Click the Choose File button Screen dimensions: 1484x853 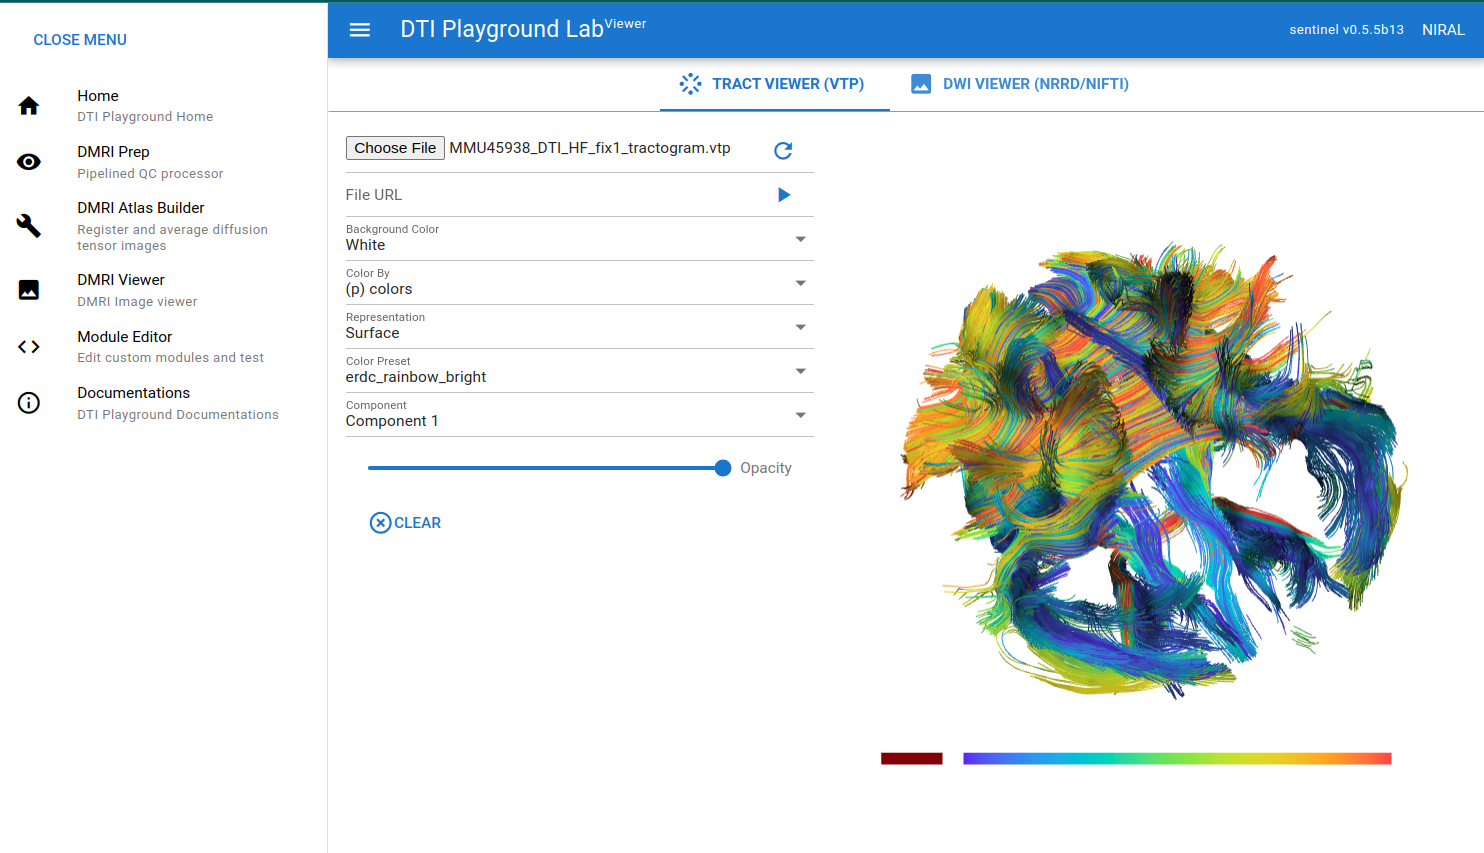(x=395, y=148)
